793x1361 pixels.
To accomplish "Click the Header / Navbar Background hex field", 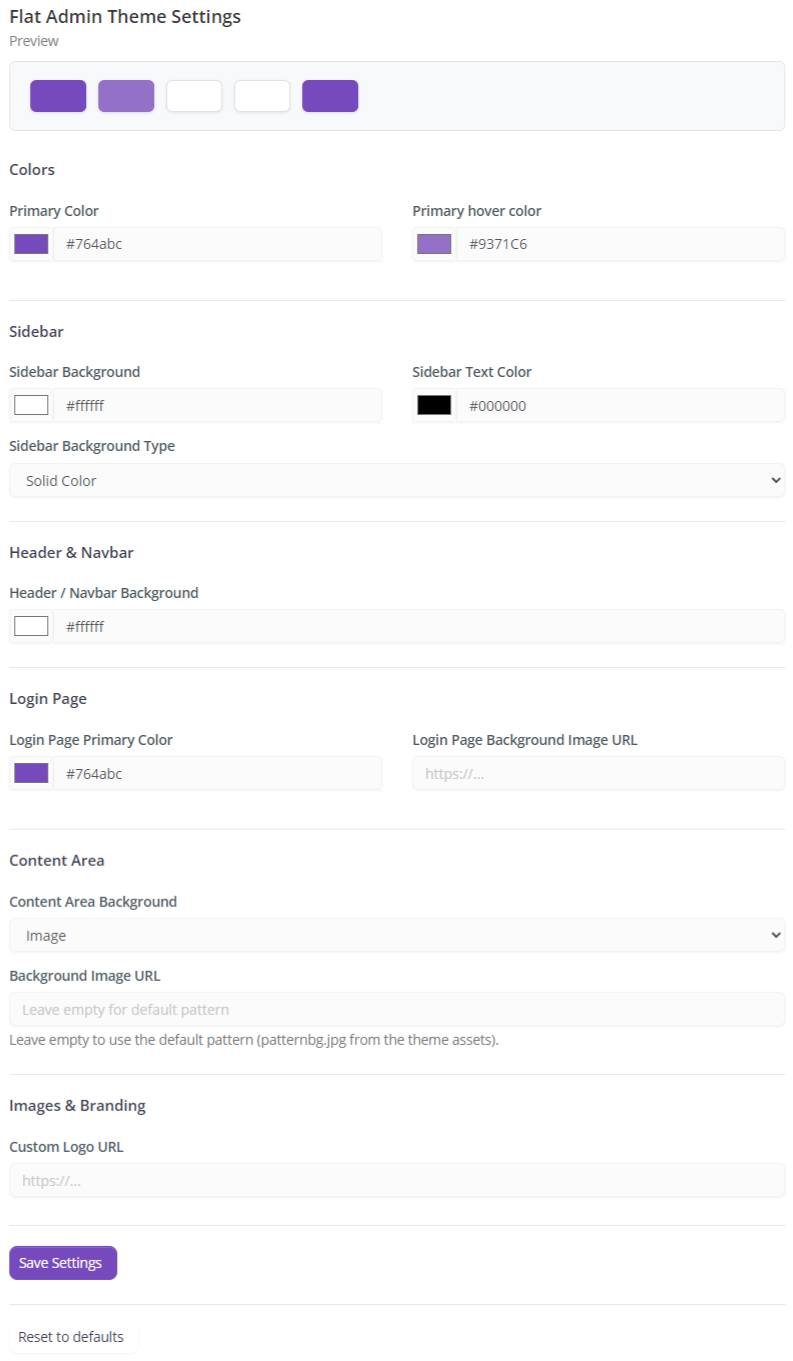I will click(420, 626).
